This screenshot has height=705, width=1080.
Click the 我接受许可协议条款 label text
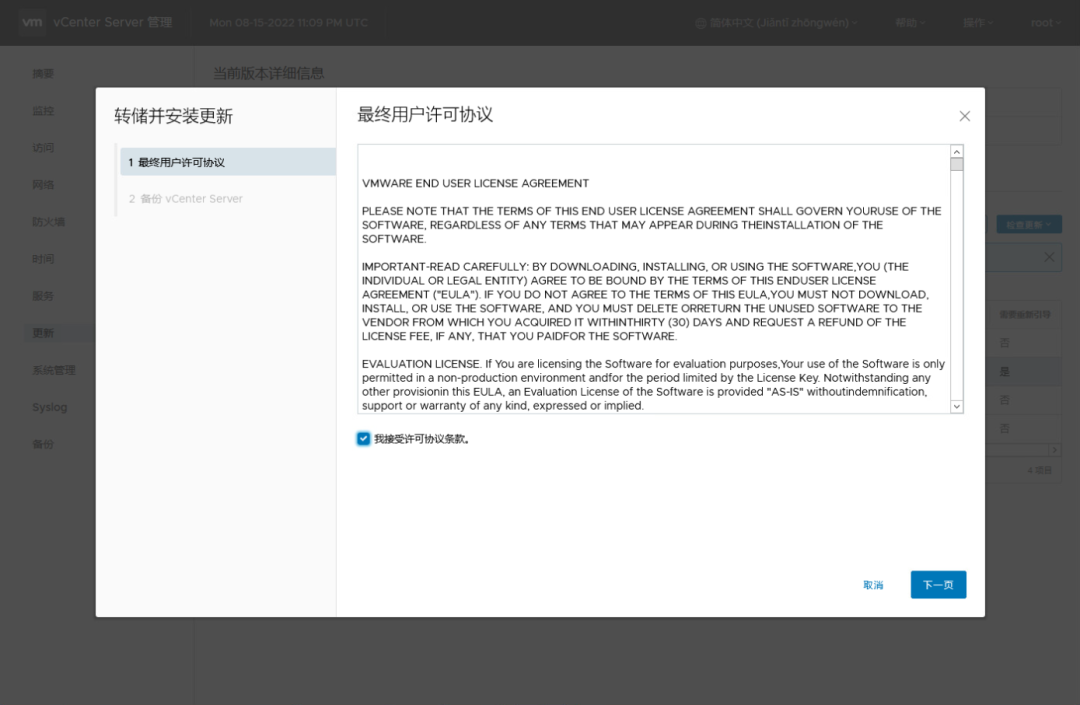[422, 439]
